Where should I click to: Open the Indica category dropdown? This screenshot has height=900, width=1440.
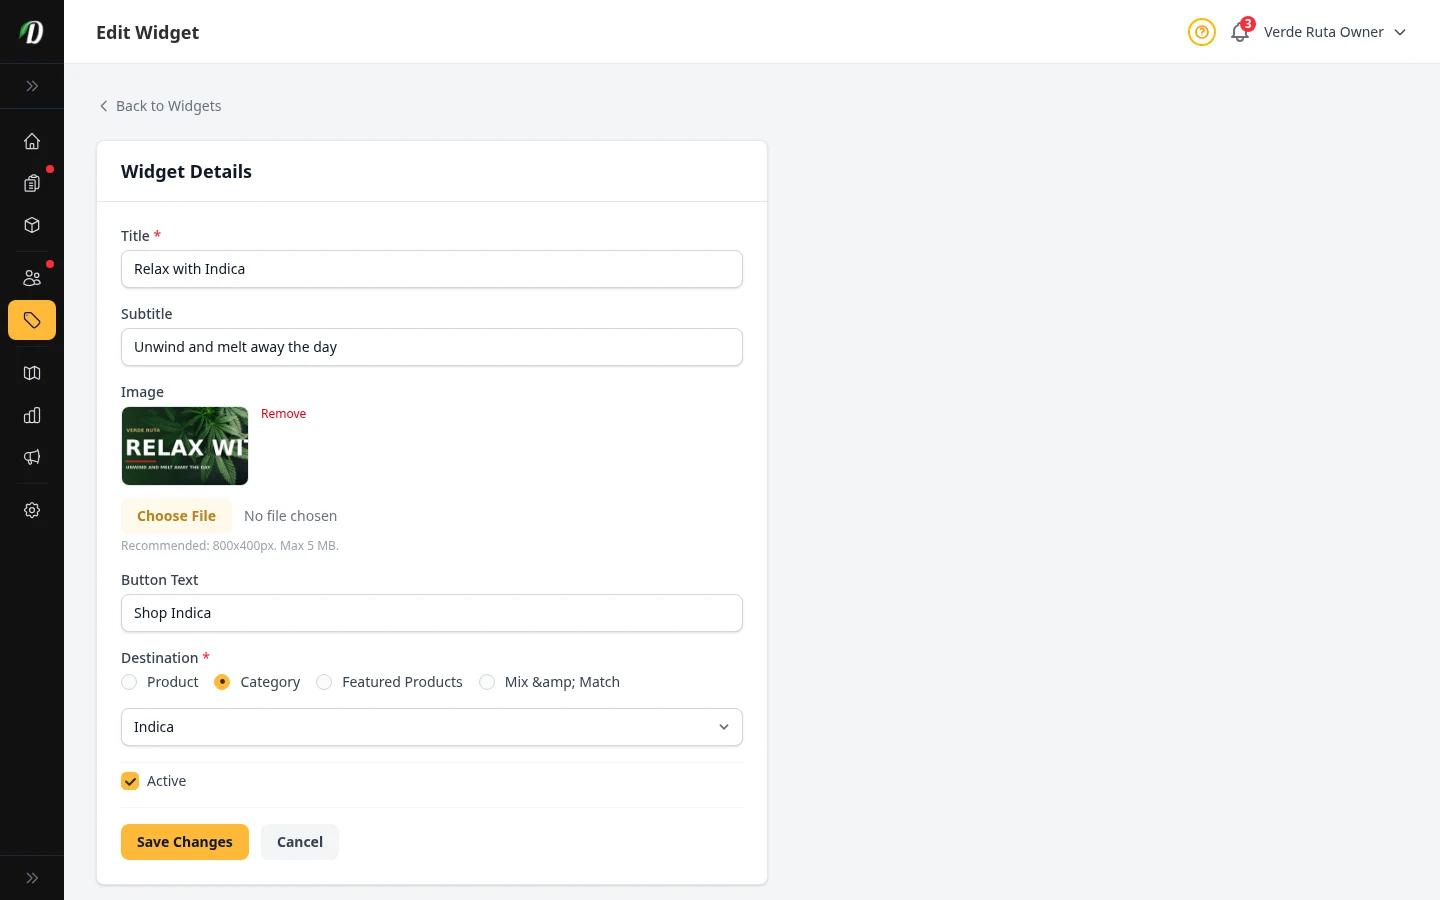[432, 727]
